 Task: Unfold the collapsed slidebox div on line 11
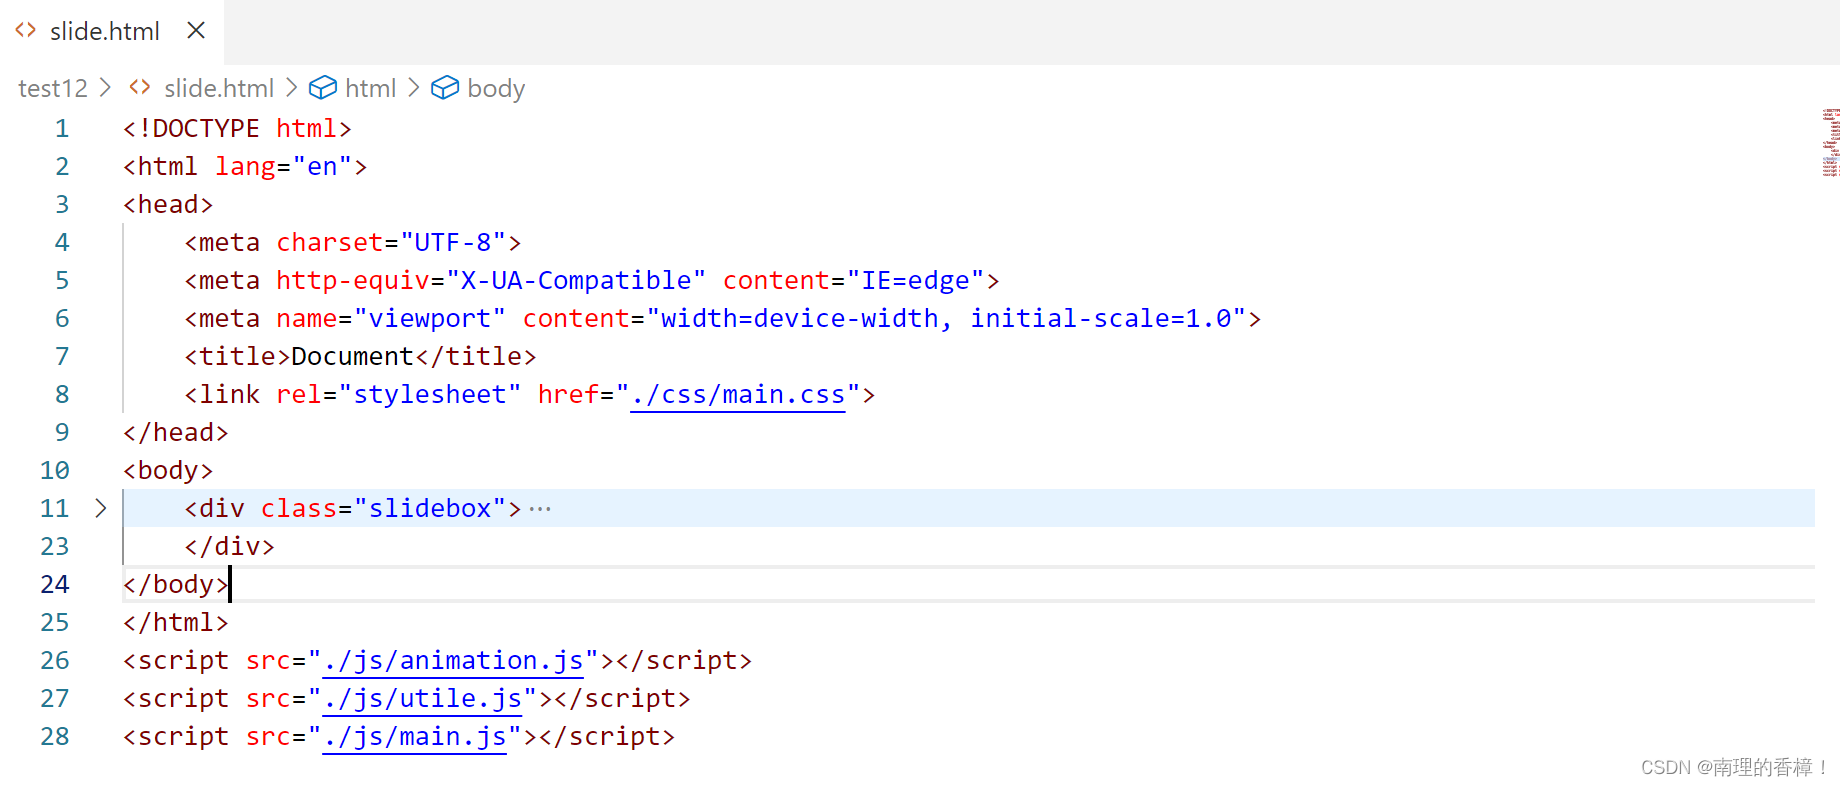tap(100, 508)
